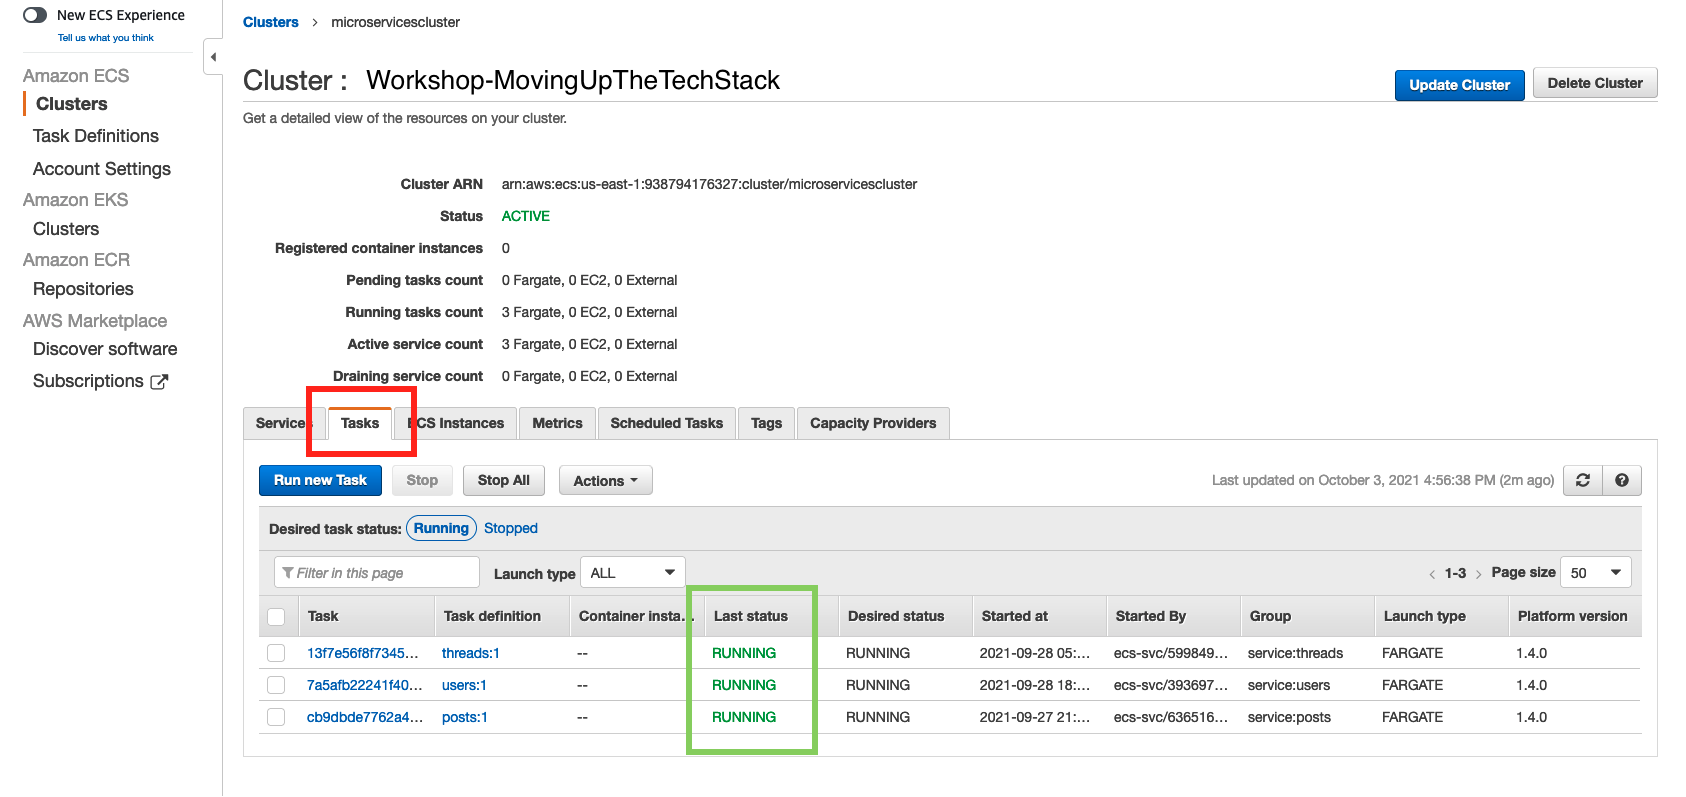This screenshot has height=797, width=1686.
Task: Check the box for task 13f7e56f8f7345
Action: tap(276, 653)
